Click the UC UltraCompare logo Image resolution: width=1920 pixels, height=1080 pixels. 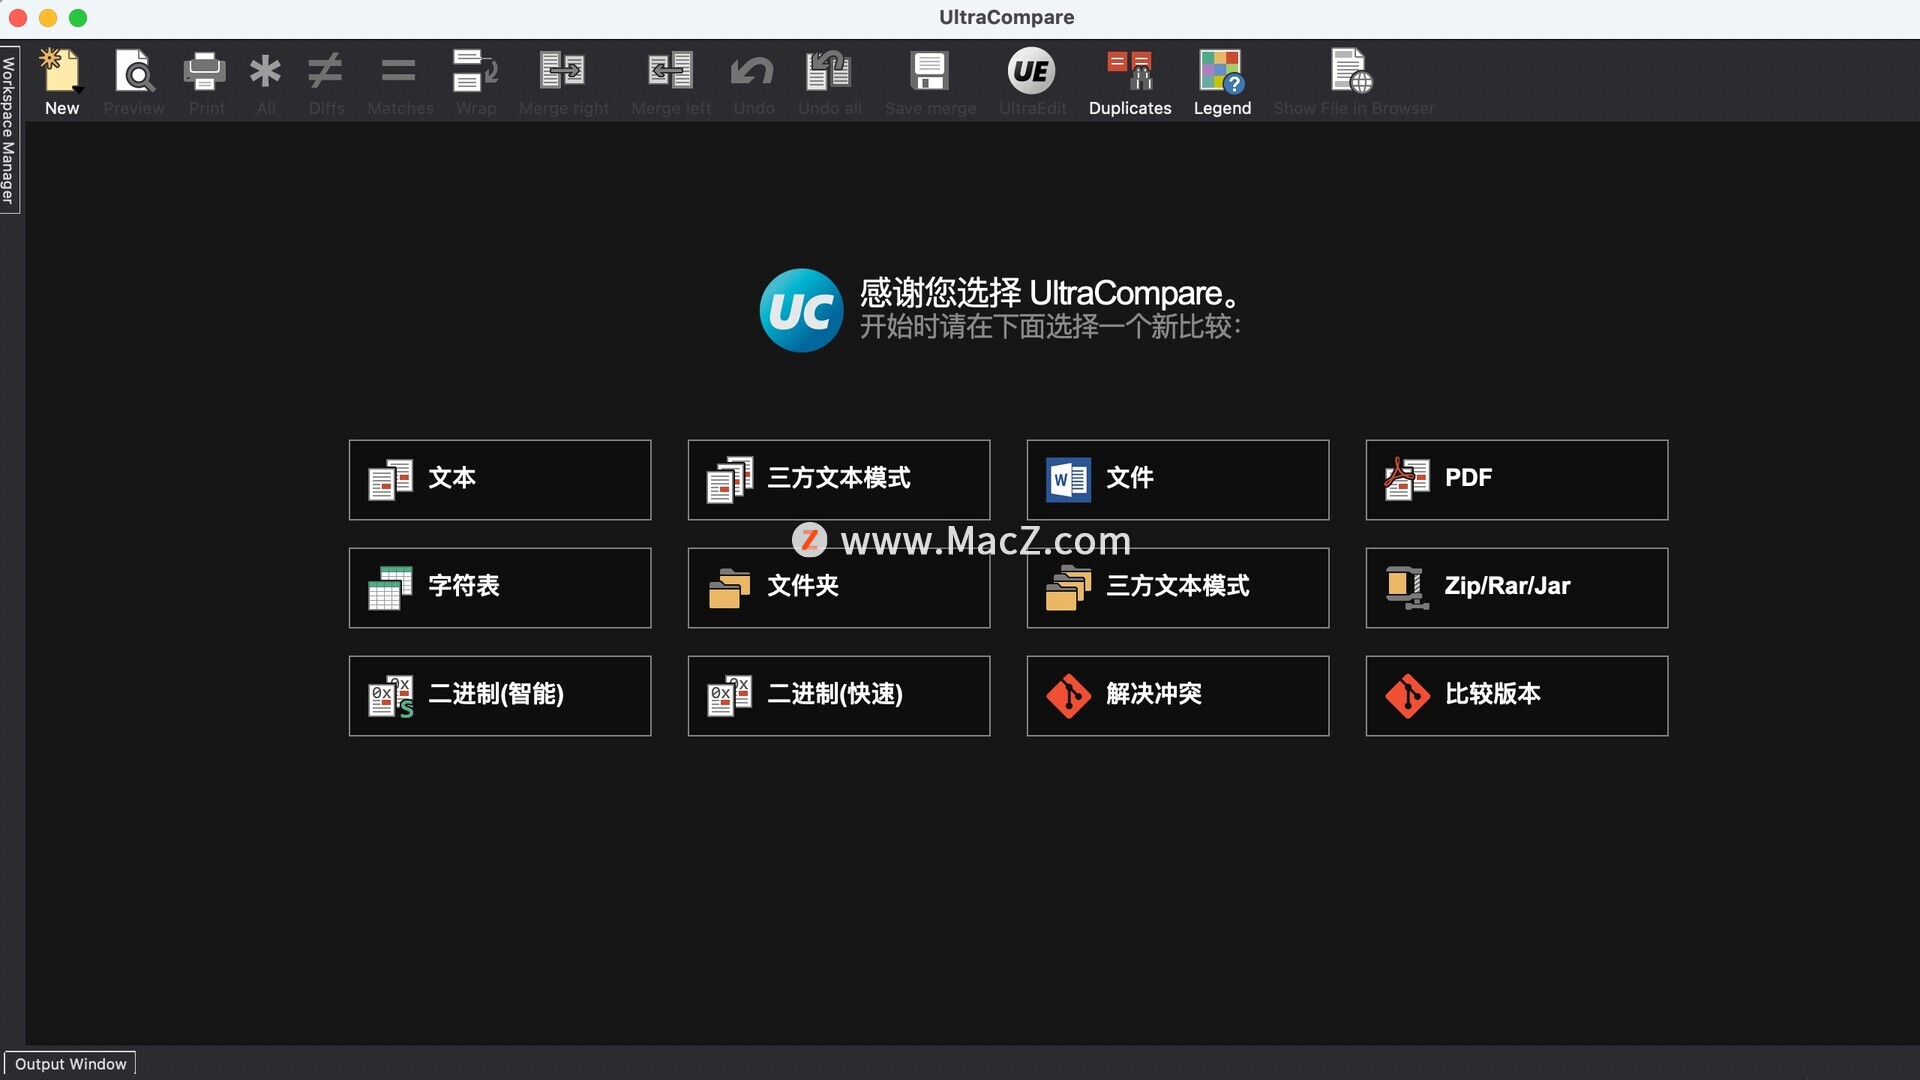801,310
